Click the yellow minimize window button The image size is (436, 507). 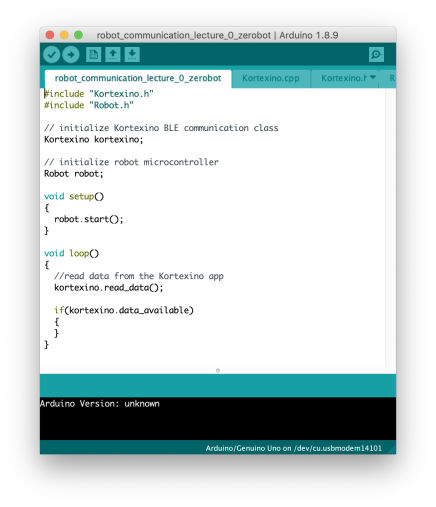(x=64, y=35)
